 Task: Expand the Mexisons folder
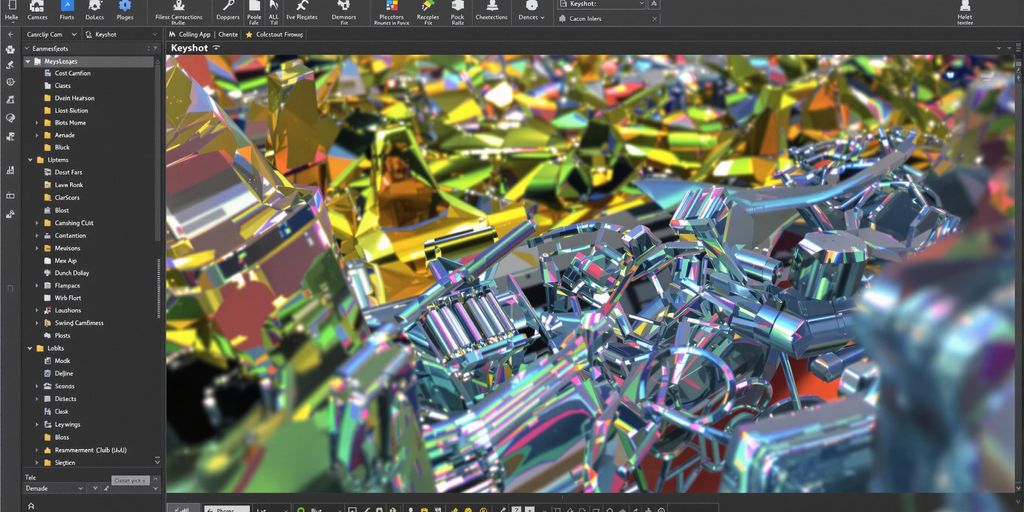tap(37, 248)
